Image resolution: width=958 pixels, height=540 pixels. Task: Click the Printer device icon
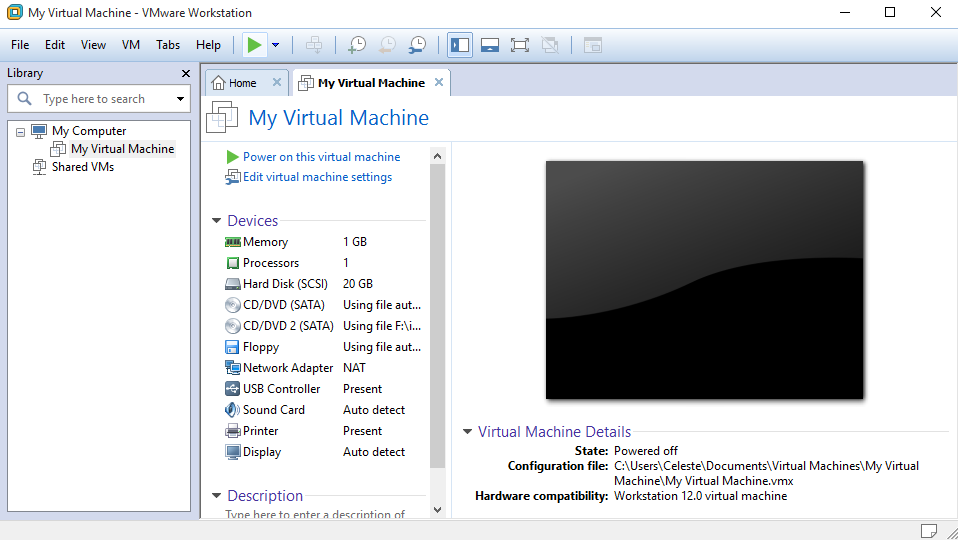(x=233, y=431)
